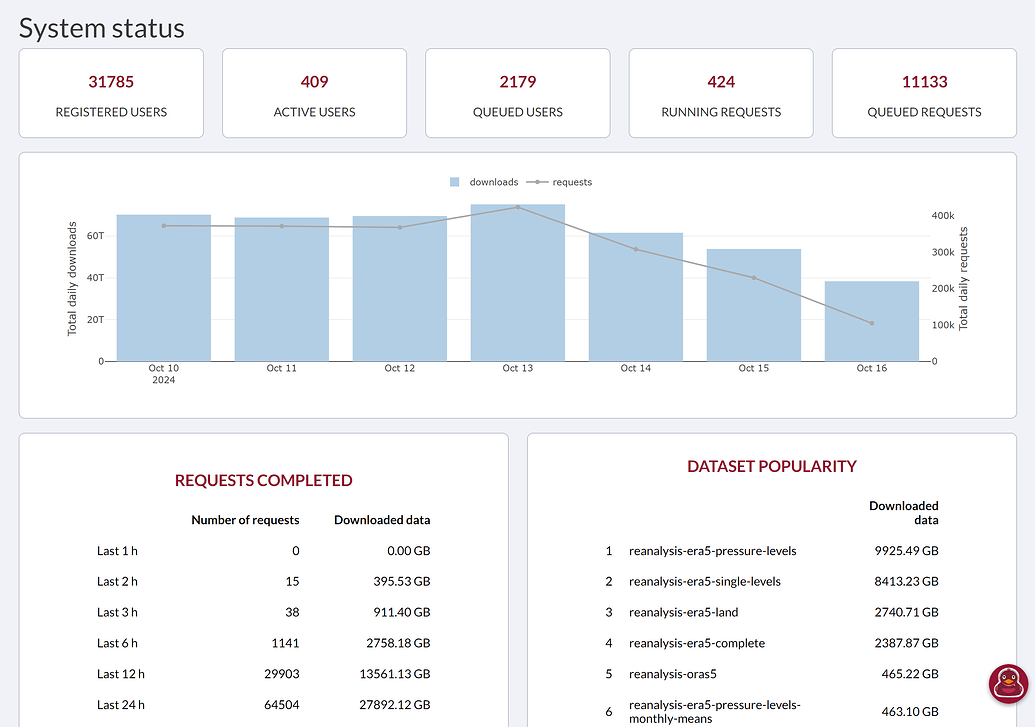Select the 31785 Registered Users card
This screenshot has width=1035, height=727.
[111, 93]
